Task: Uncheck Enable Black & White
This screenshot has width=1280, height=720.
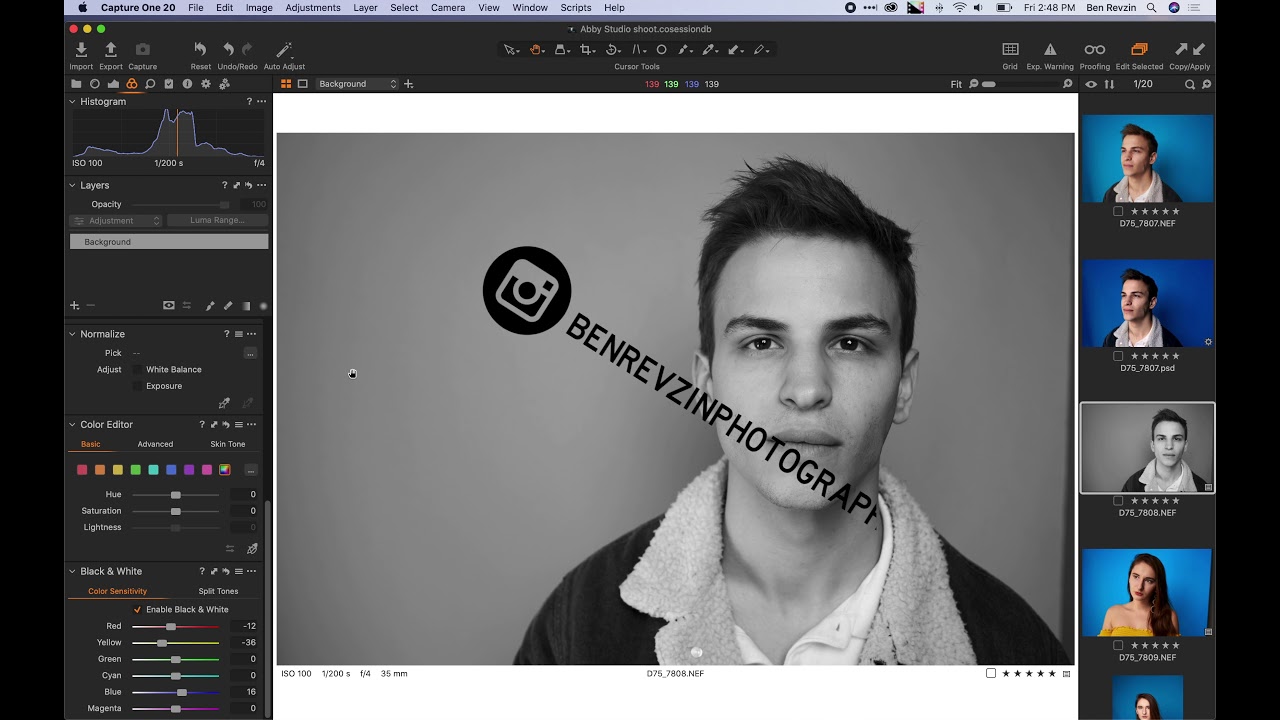Action: (137, 609)
